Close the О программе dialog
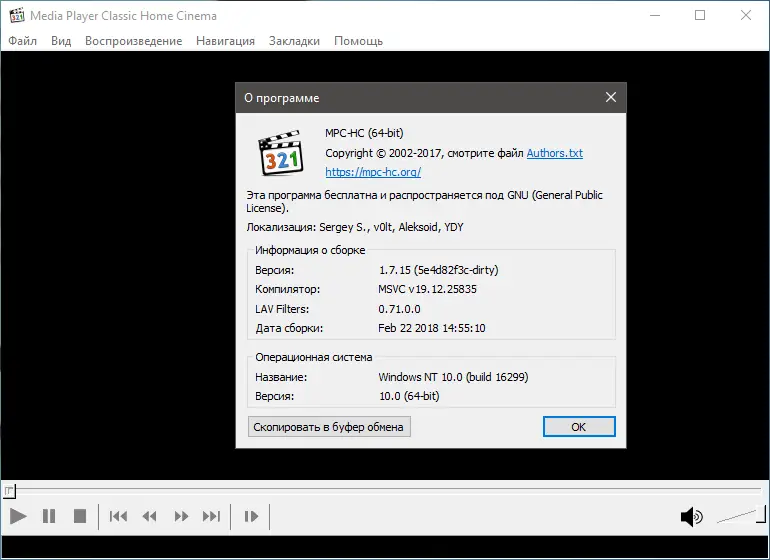770x560 pixels. pos(610,97)
